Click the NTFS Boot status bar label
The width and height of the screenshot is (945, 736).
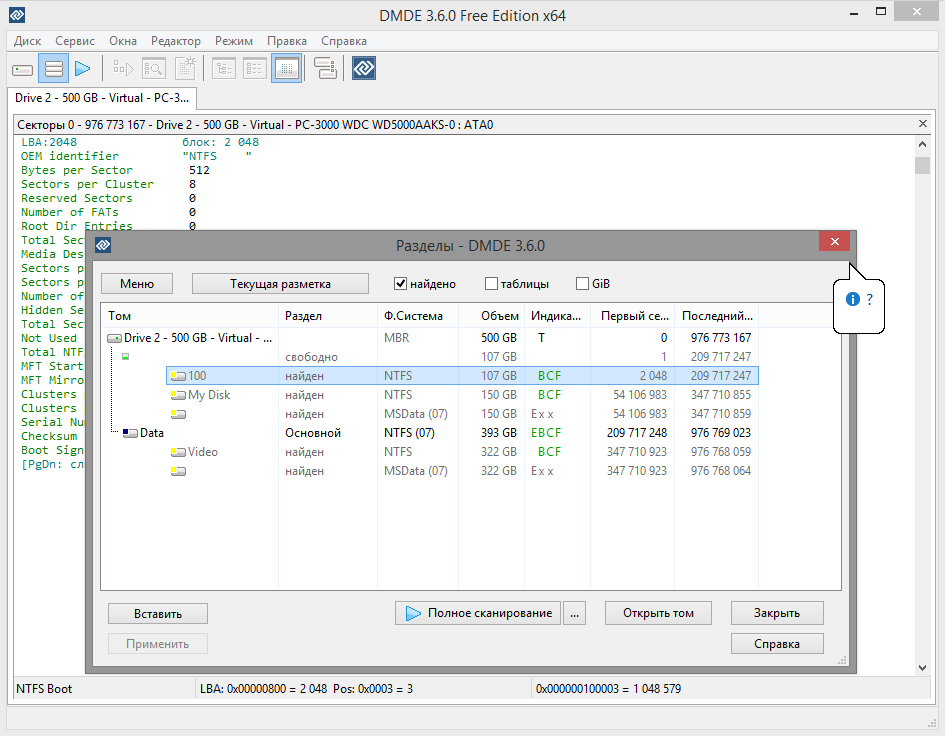44,688
